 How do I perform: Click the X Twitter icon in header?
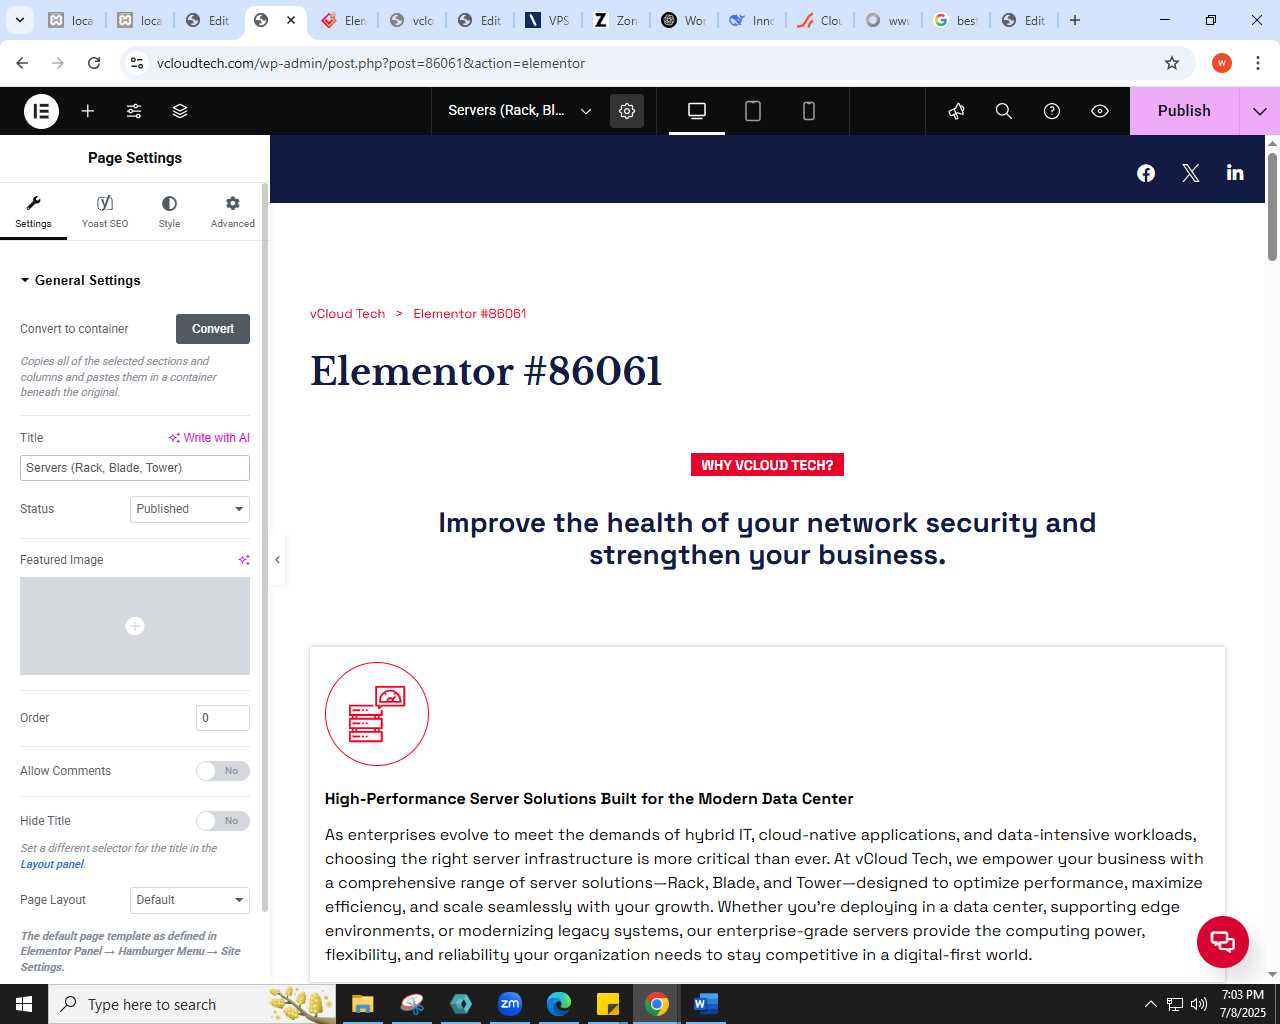click(x=1190, y=173)
